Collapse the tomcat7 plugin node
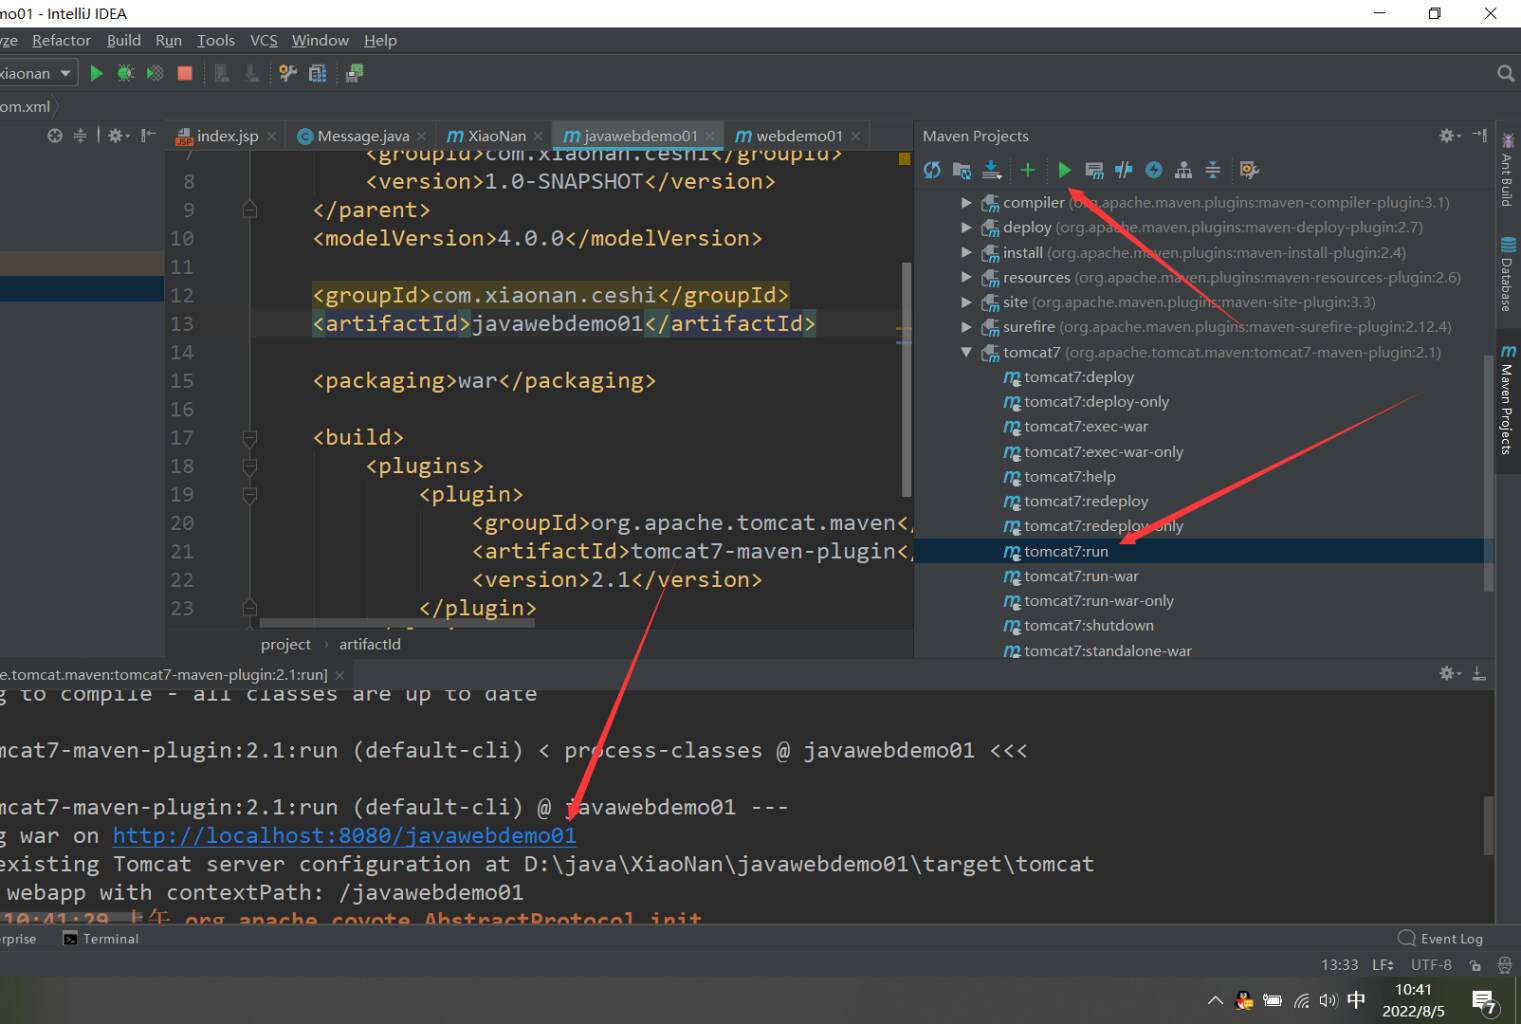 point(966,352)
